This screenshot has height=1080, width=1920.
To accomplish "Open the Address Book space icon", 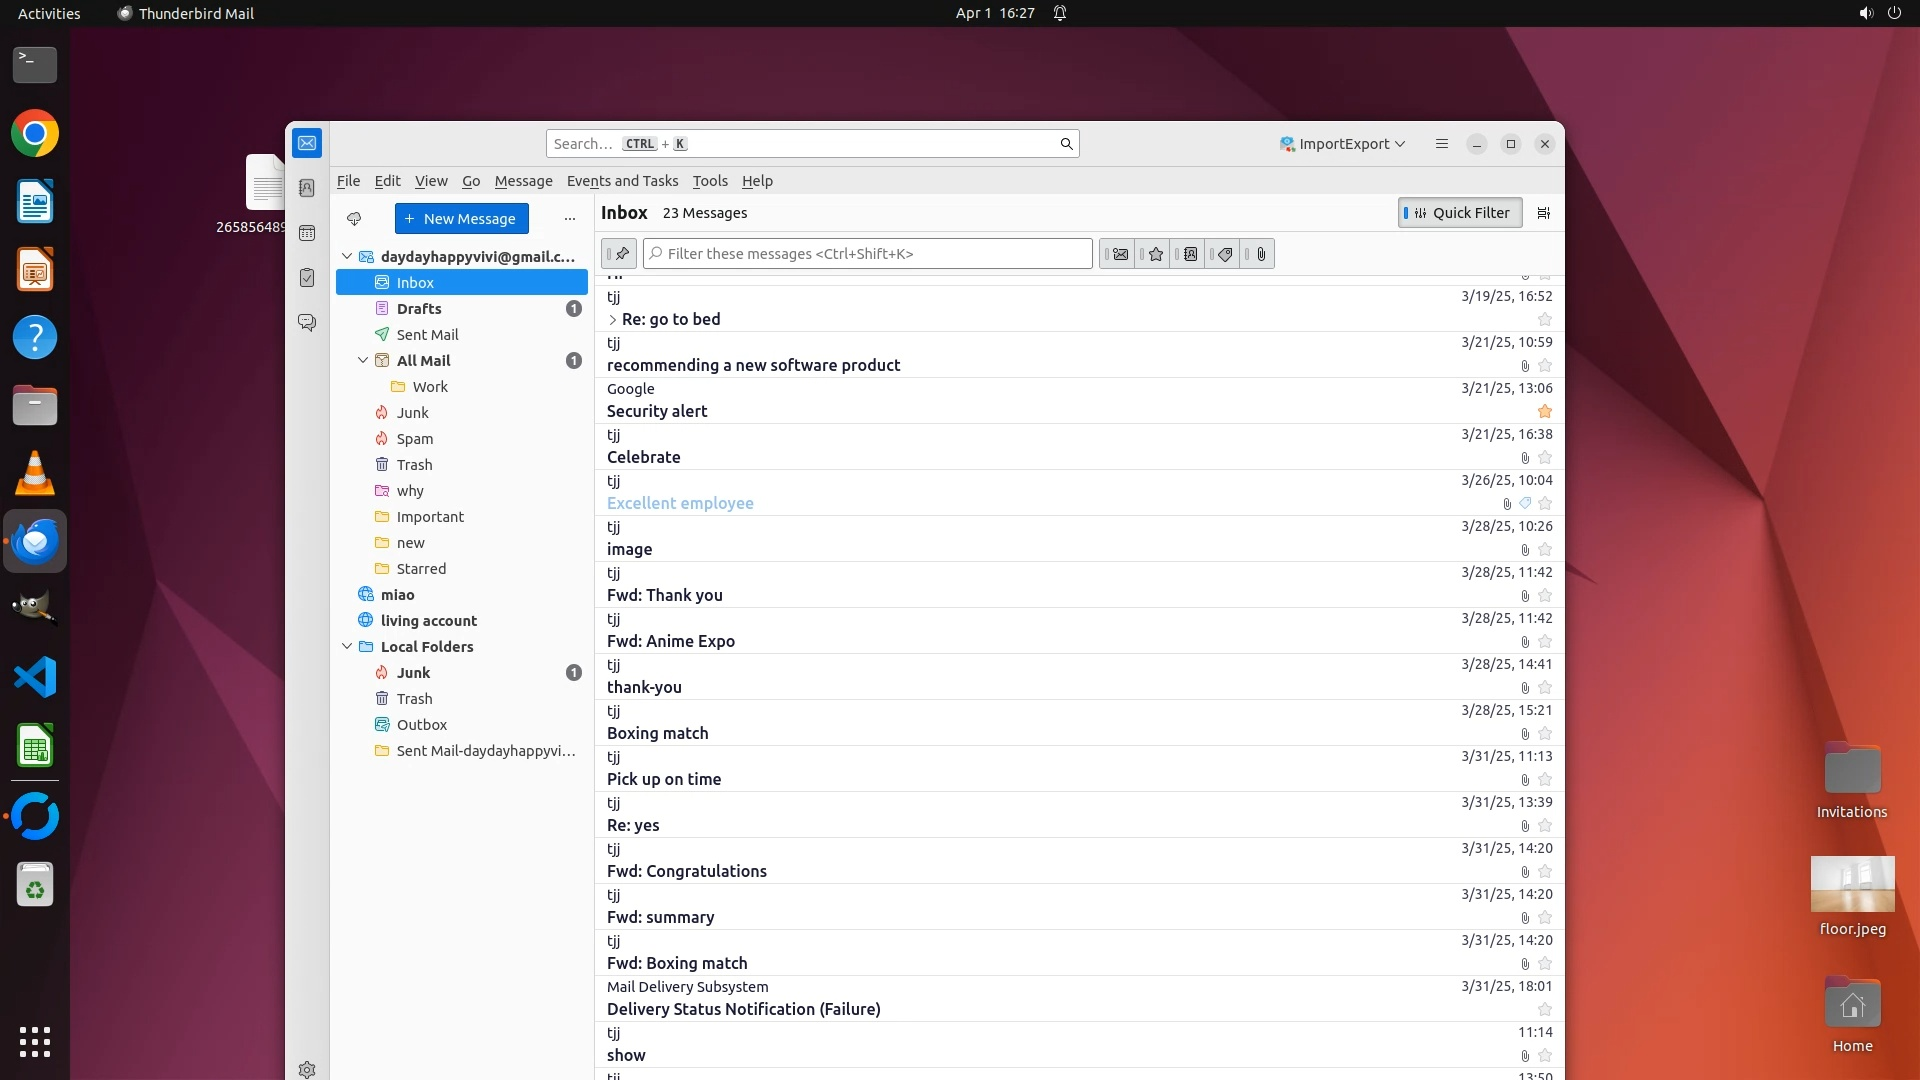I will (x=307, y=188).
